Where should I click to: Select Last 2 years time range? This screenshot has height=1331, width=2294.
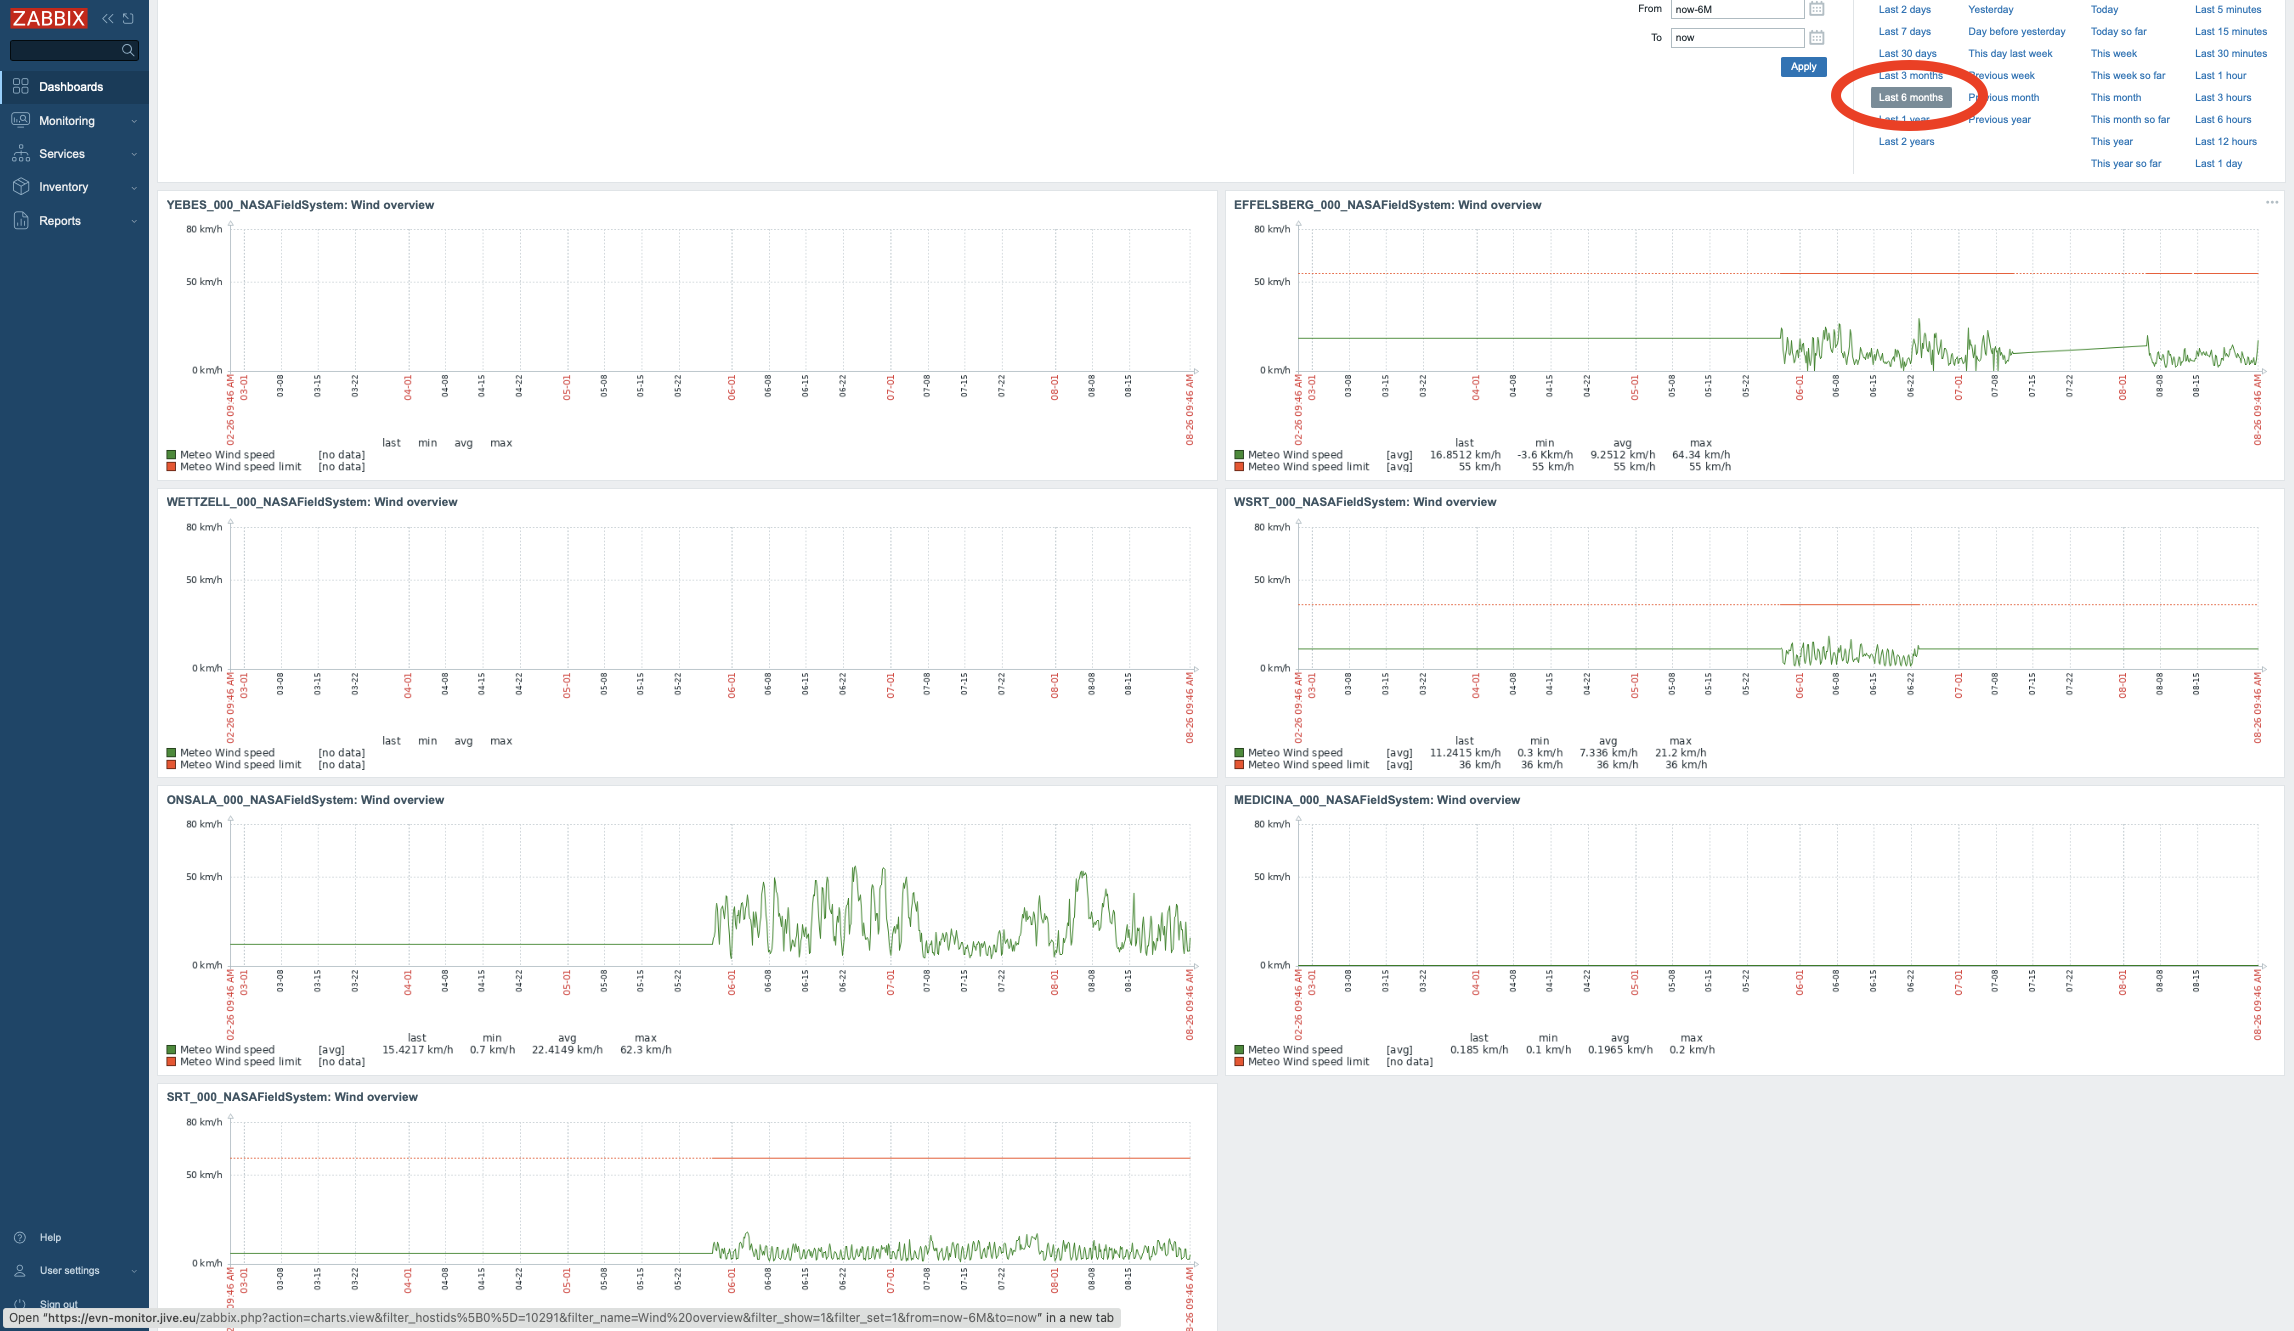[x=1906, y=142]
